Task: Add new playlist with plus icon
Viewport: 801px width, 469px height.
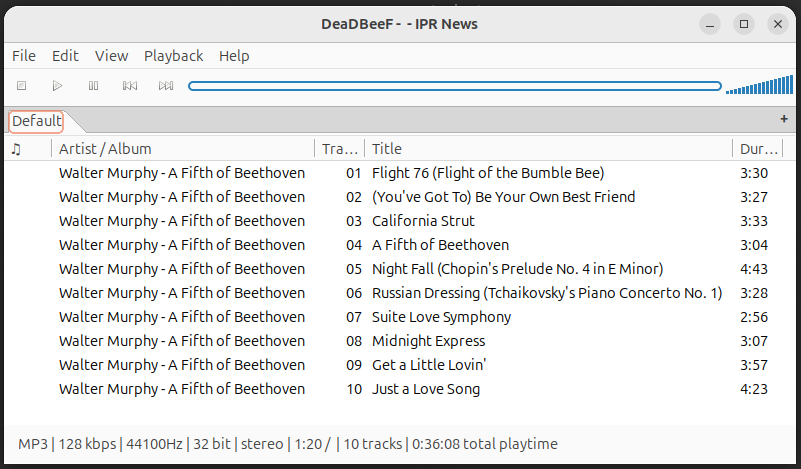Action: [784, 119]
